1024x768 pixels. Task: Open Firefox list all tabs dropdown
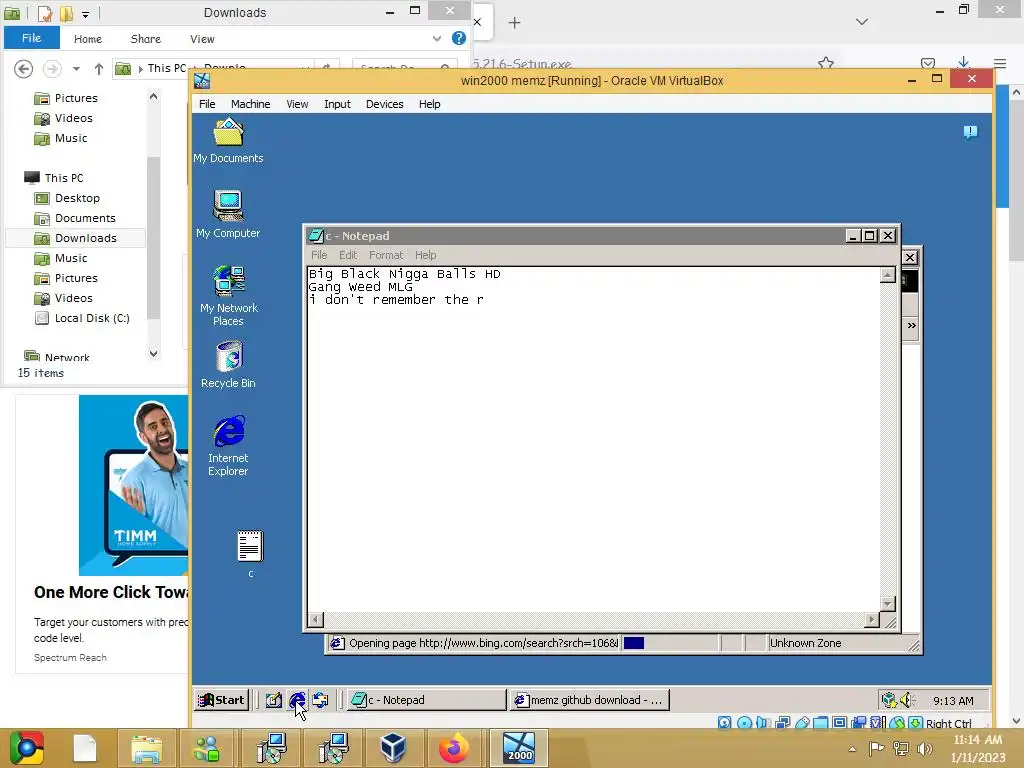point(862,22)
